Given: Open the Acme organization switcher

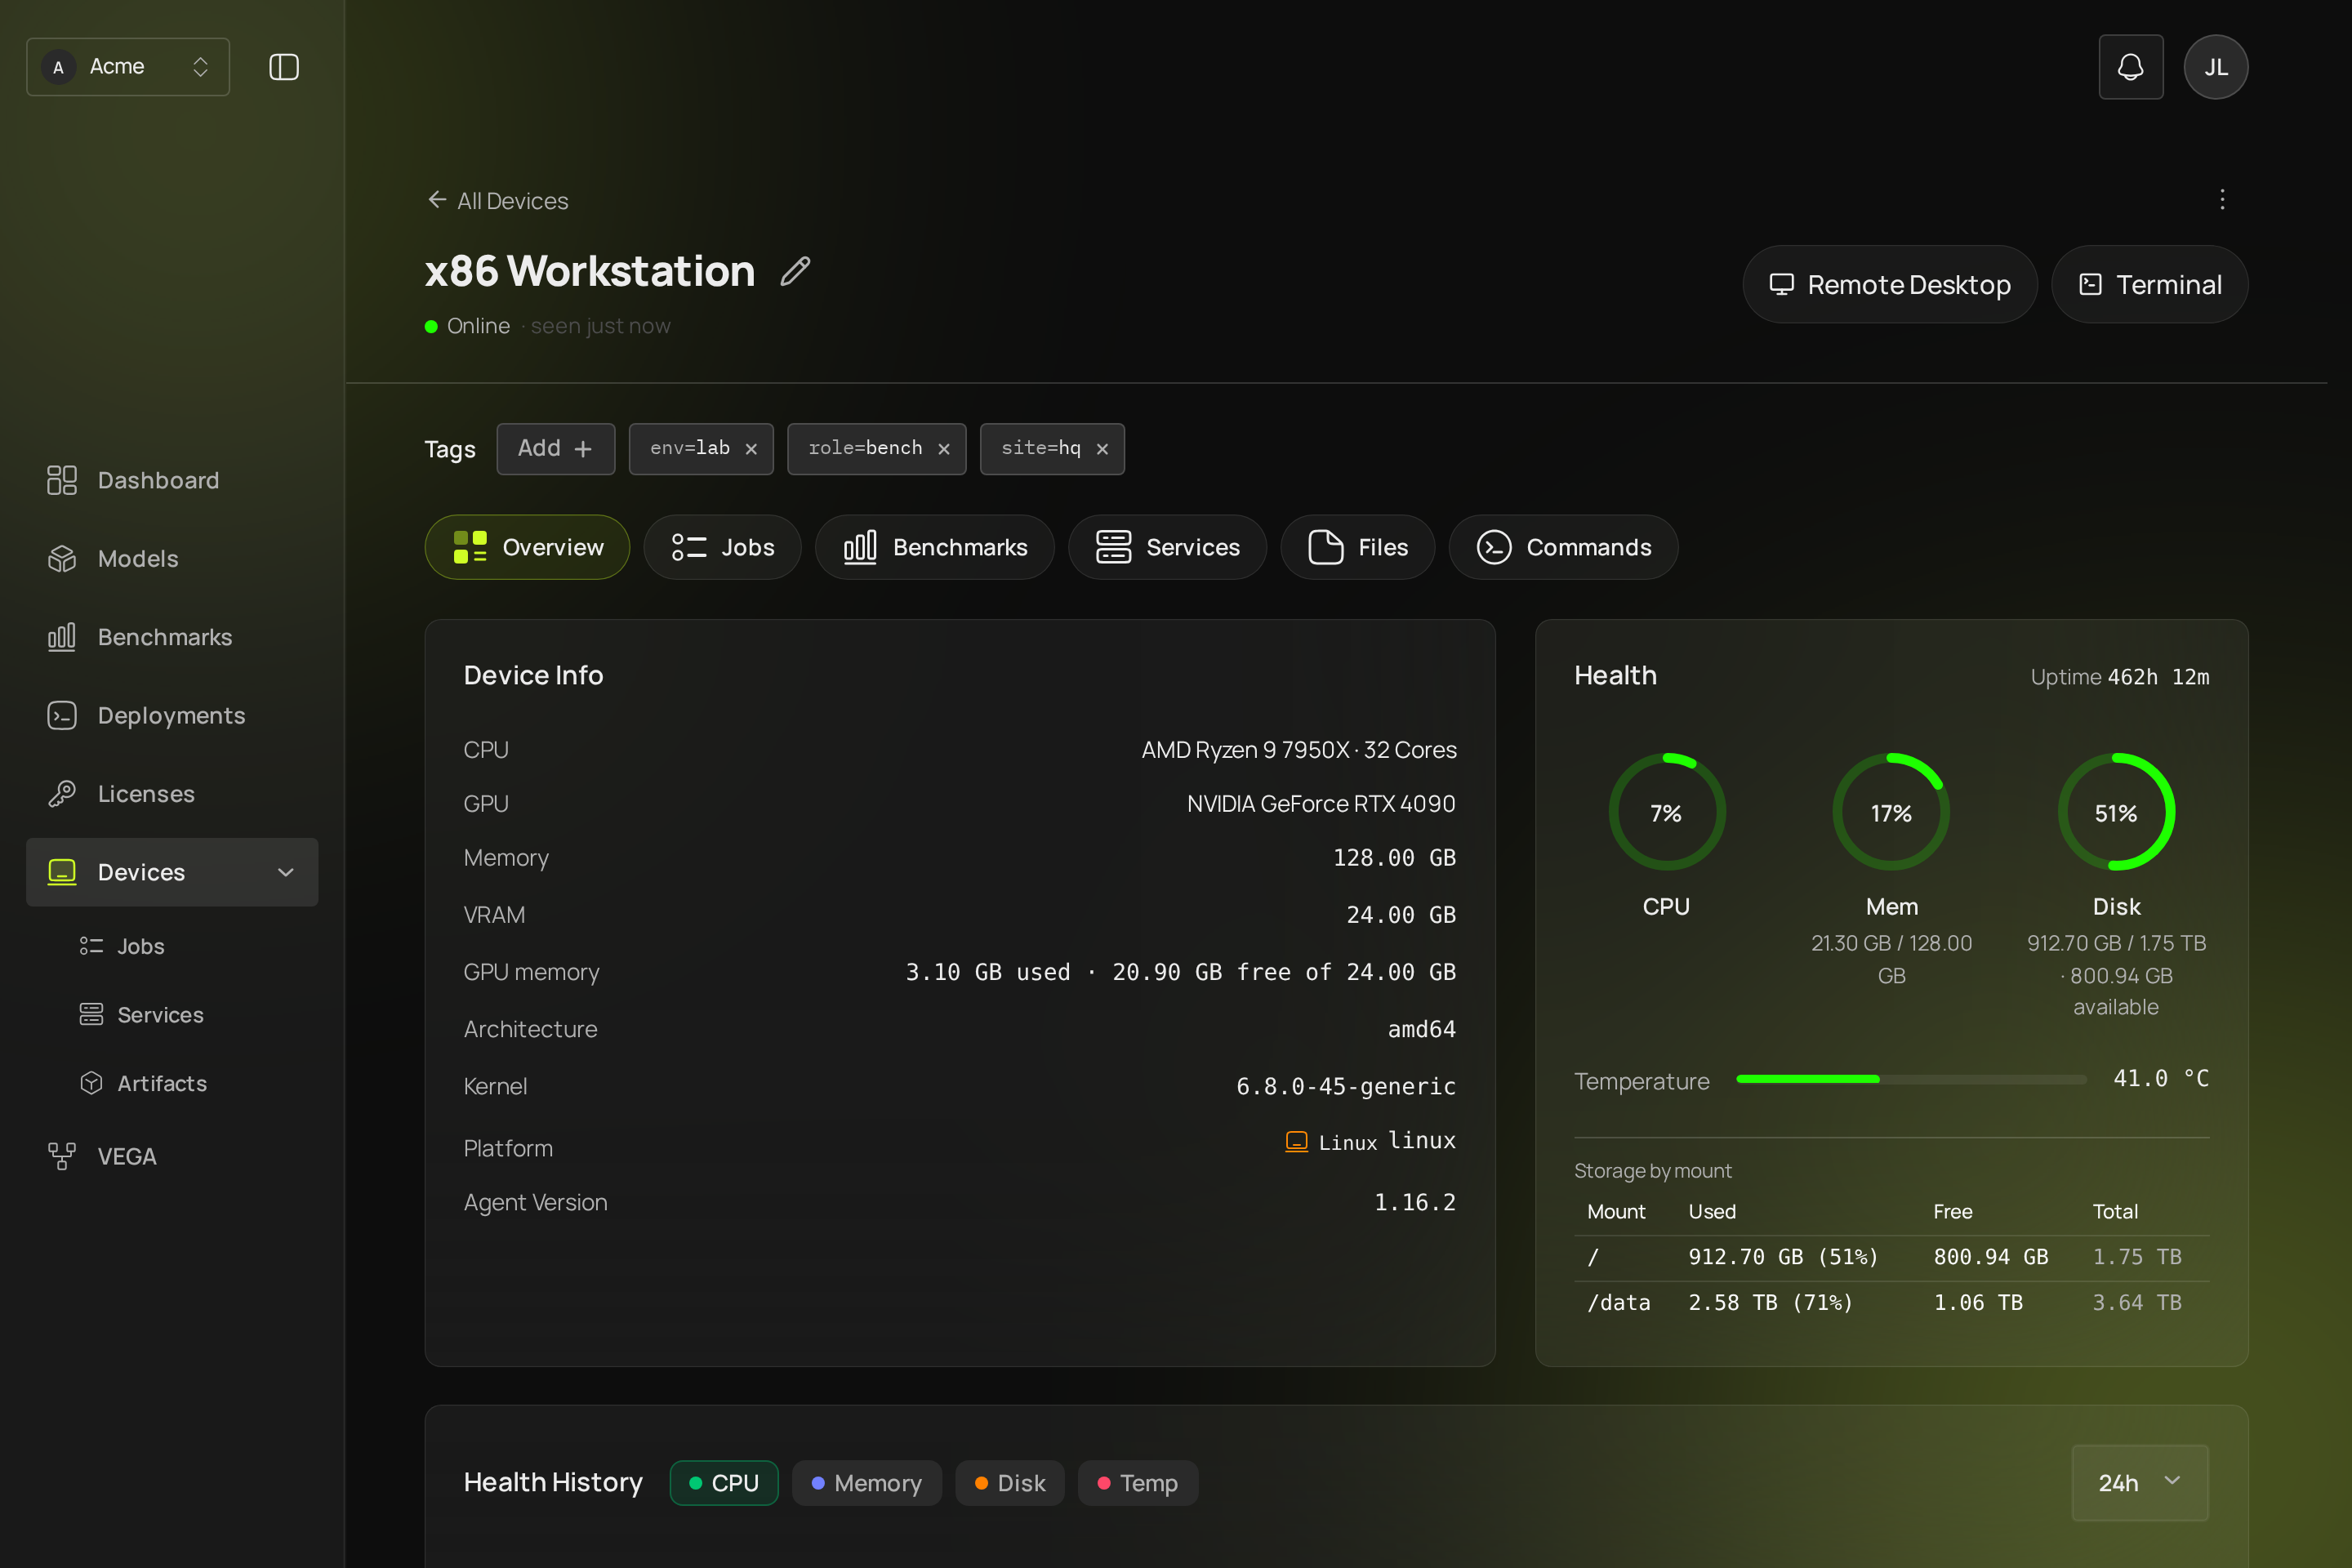Looking at the screenshot, I should (128, 67).
